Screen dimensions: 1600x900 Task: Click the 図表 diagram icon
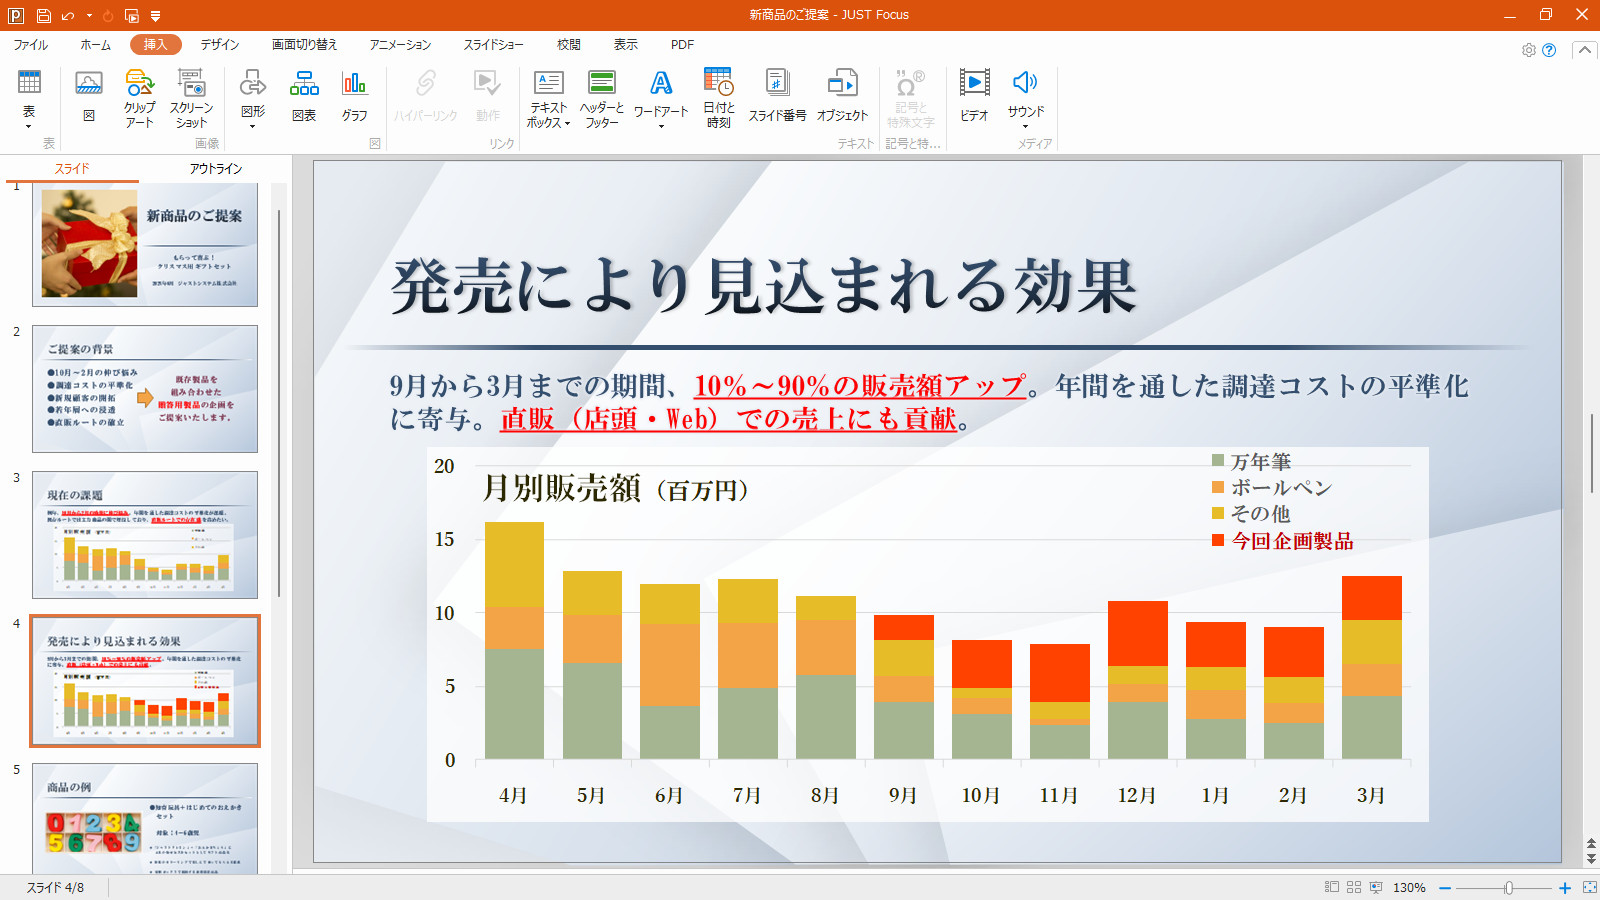304,97
